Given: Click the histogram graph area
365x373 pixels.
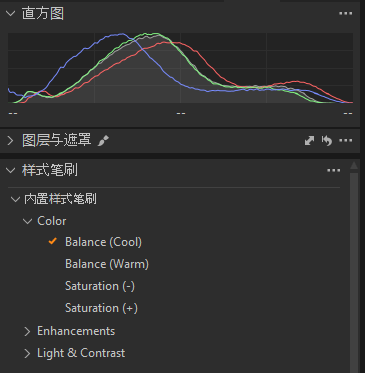Looking at the screenshot, I should 180,68.
